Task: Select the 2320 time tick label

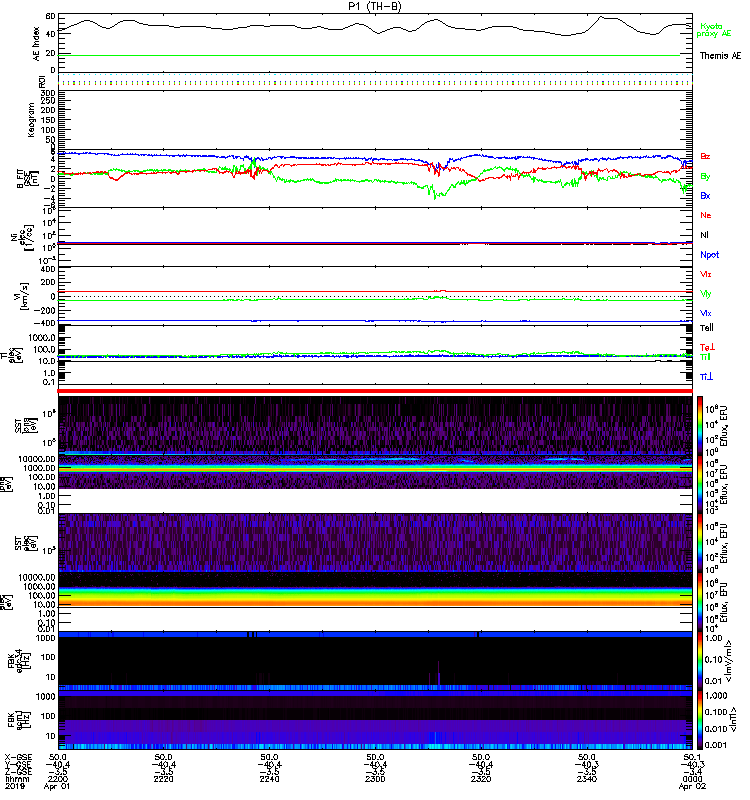Action: [481, 779]
